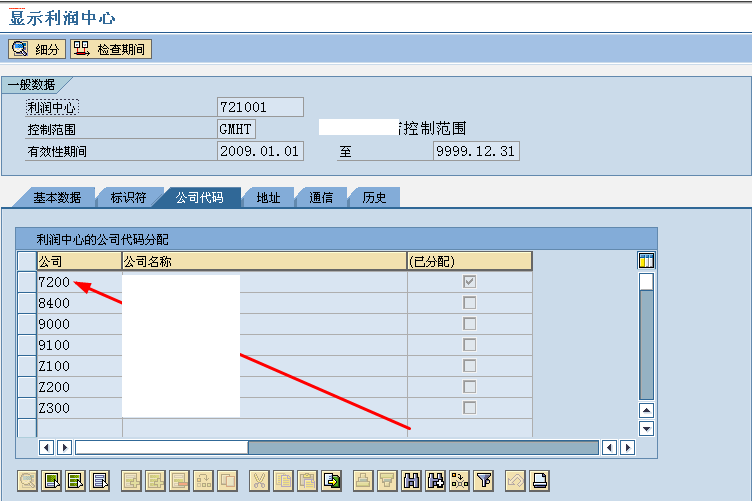
Task: Open the table column settings icon
Action: point(646,261)
